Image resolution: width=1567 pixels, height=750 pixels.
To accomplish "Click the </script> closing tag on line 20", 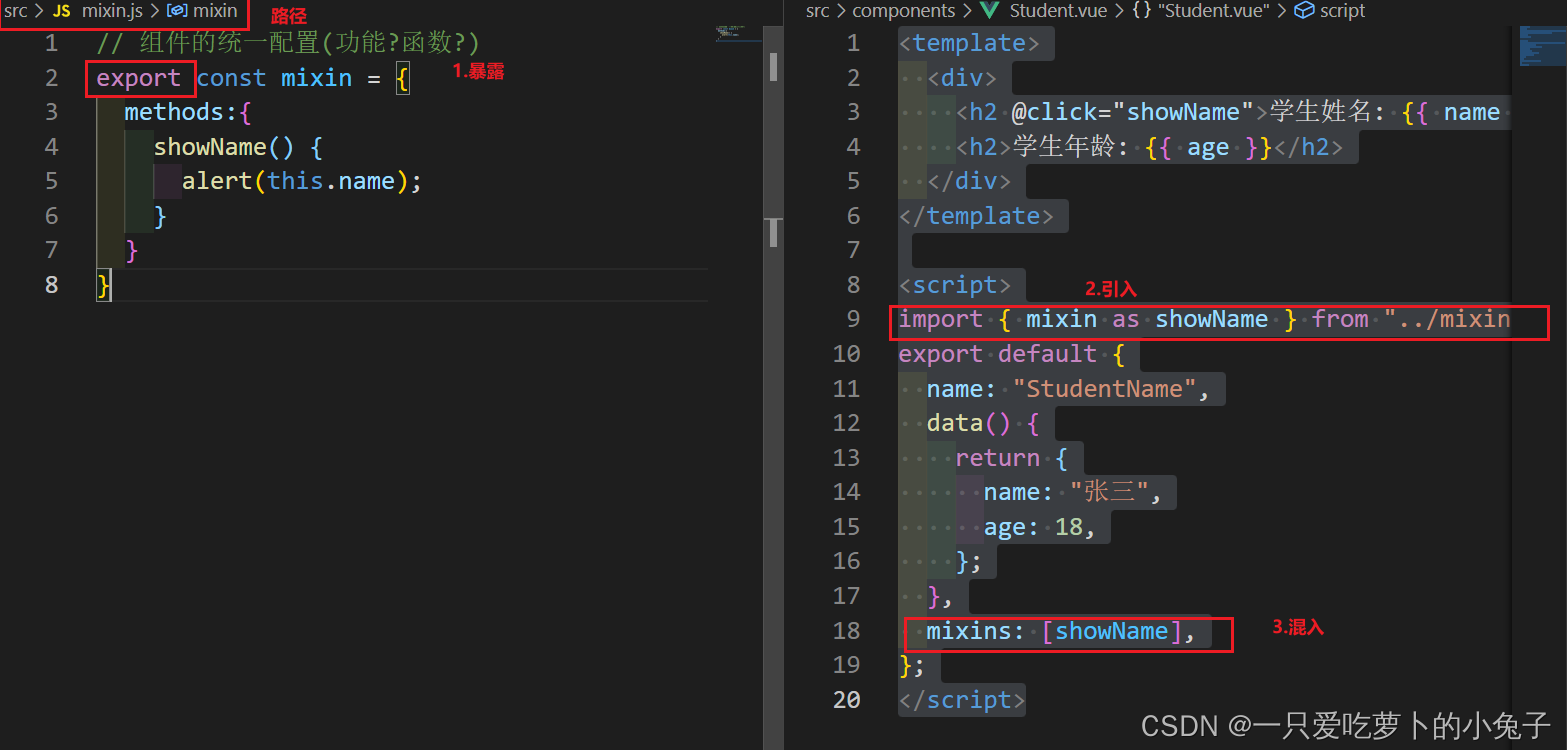I will tap(962, 700).
